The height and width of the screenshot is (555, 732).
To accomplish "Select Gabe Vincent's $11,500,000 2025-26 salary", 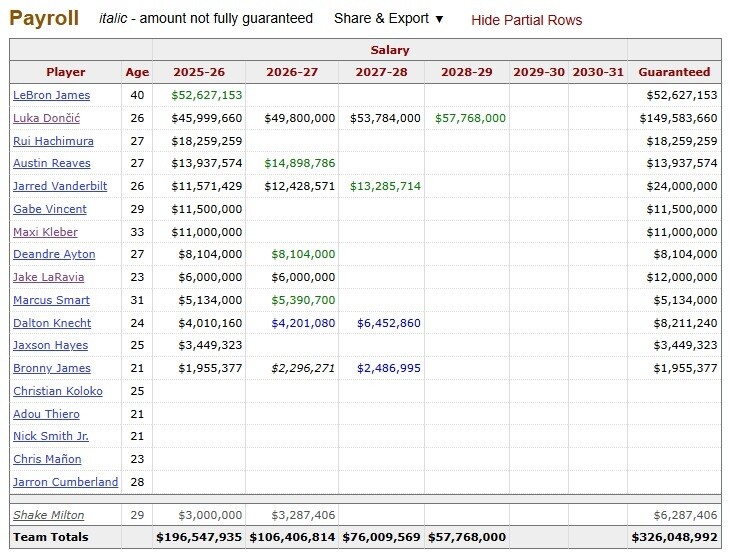I will point(206,209).
